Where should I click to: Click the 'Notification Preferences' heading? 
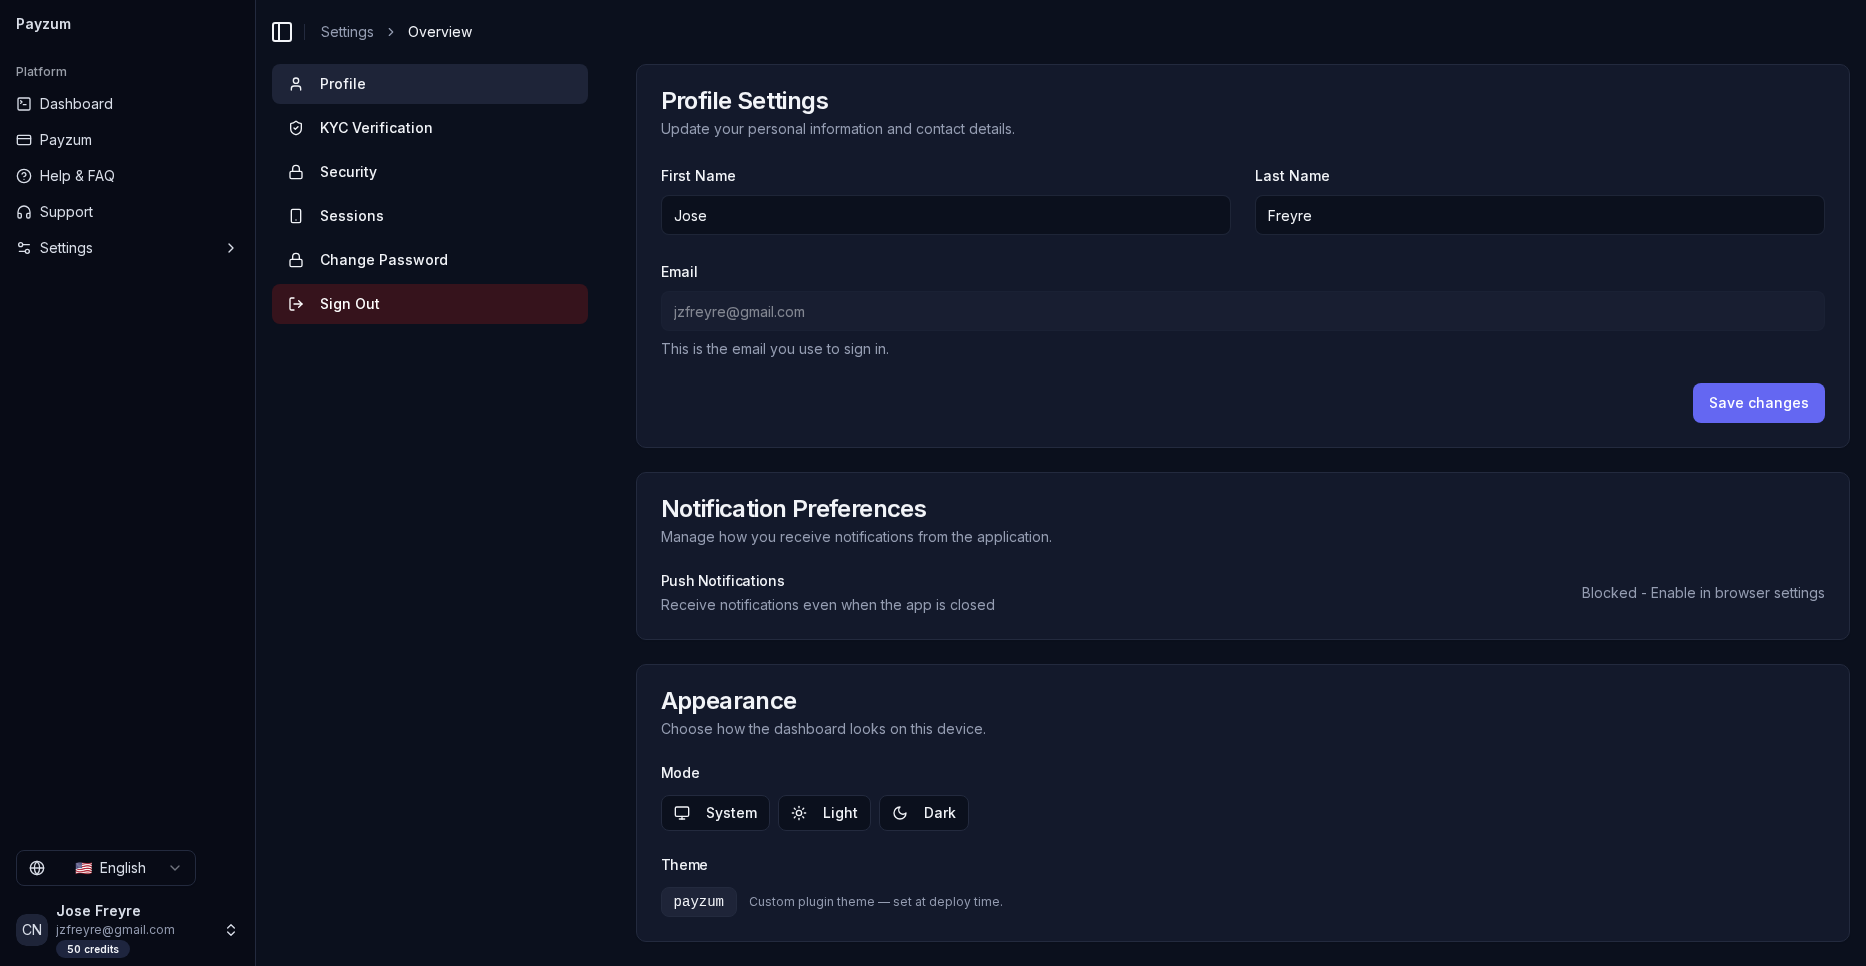[x=793, y=509]
